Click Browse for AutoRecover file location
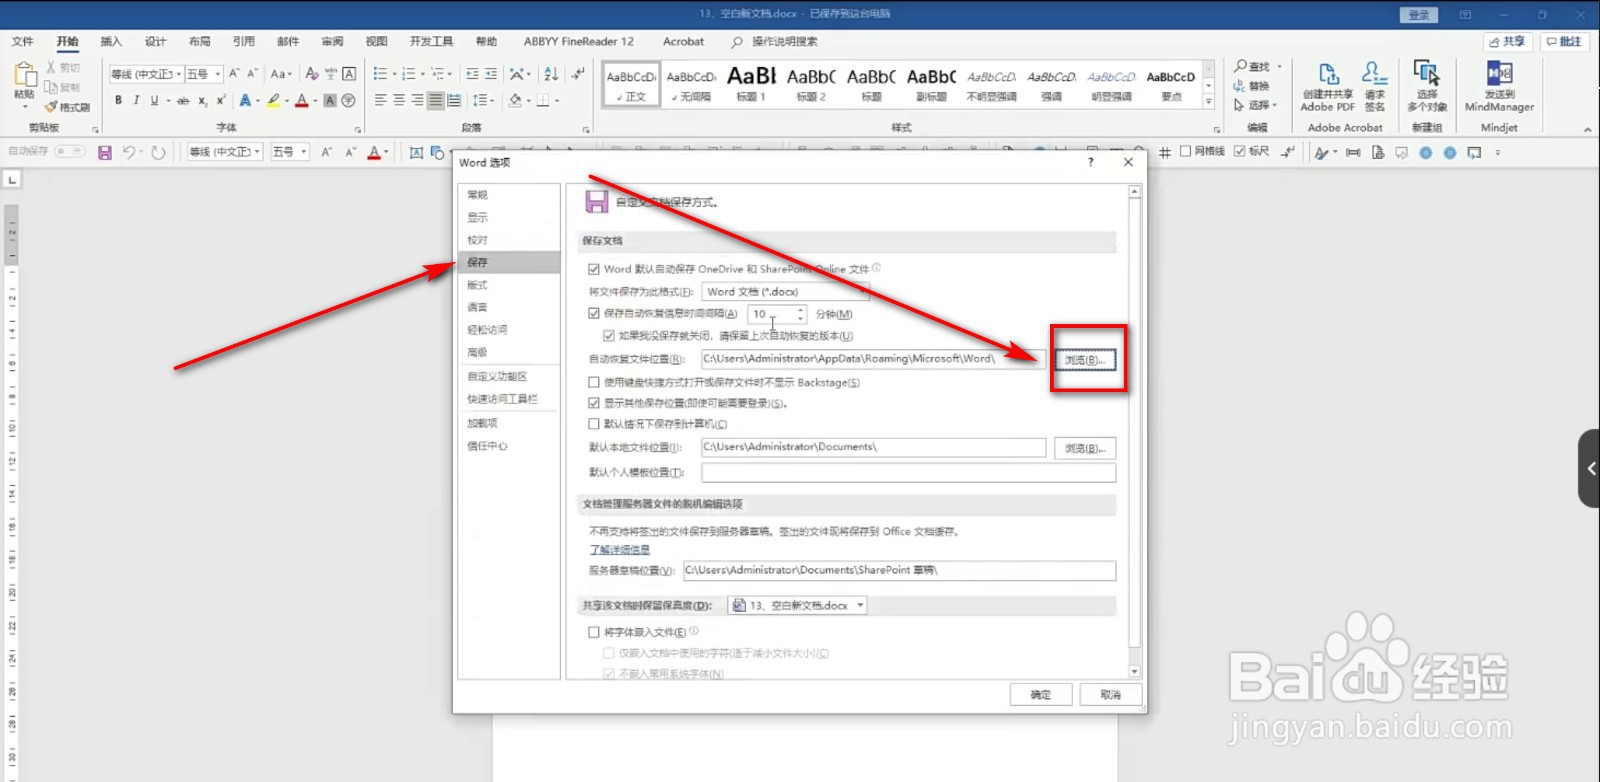Image resolution: width=1600 pixels, height=782 pixels. point(1085,360)
